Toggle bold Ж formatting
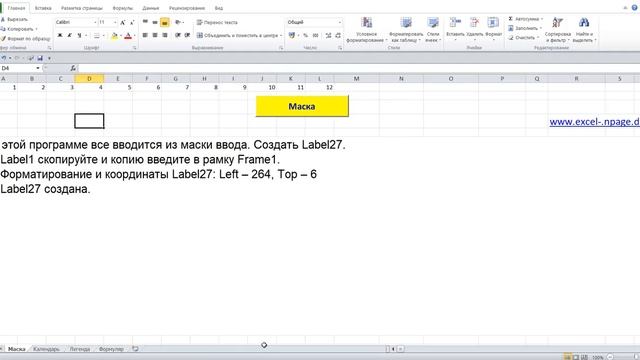Screen dimensions: 640x360 pos(60,36)
